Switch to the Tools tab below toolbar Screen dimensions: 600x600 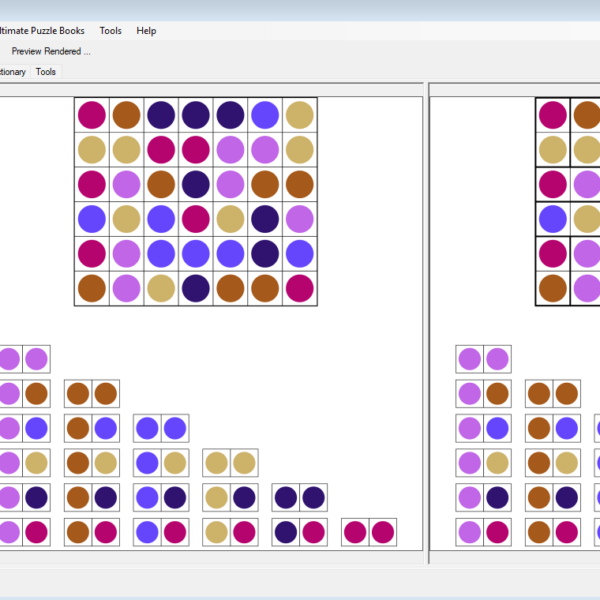(46, 72)
